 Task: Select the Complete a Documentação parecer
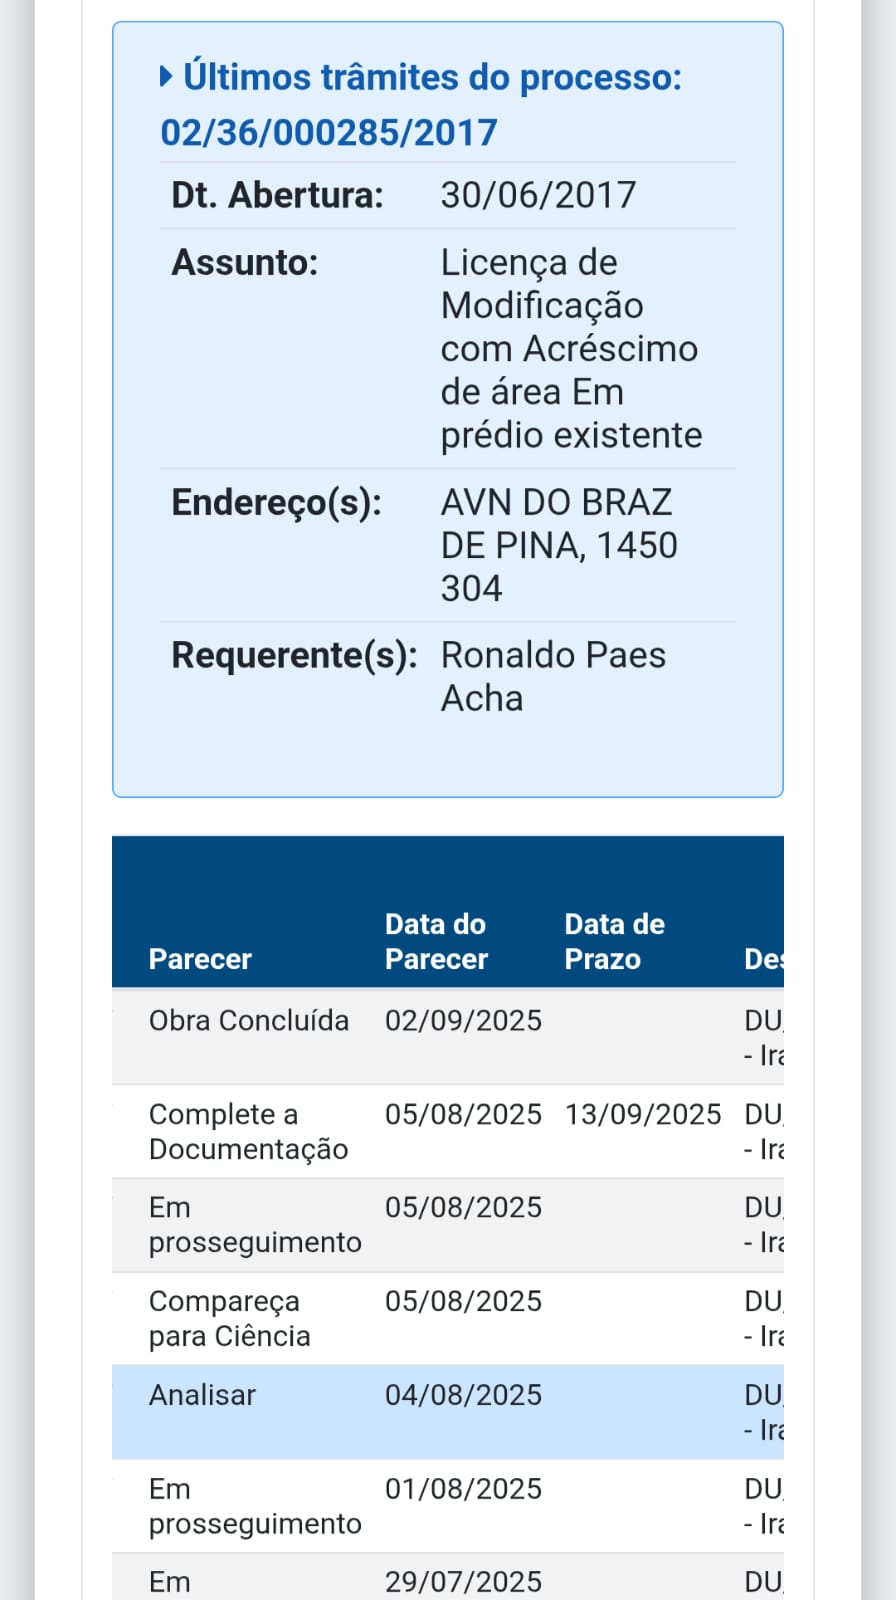coord(248,1131)
